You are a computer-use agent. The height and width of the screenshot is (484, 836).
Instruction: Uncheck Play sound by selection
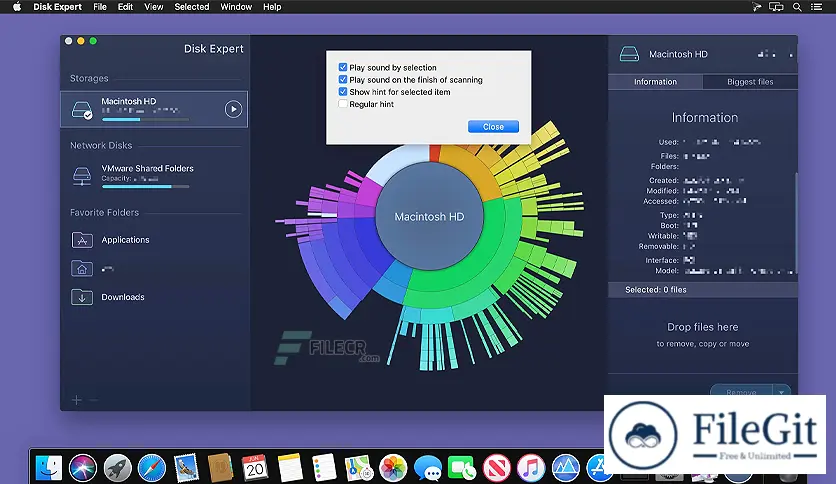click(343, 67)
